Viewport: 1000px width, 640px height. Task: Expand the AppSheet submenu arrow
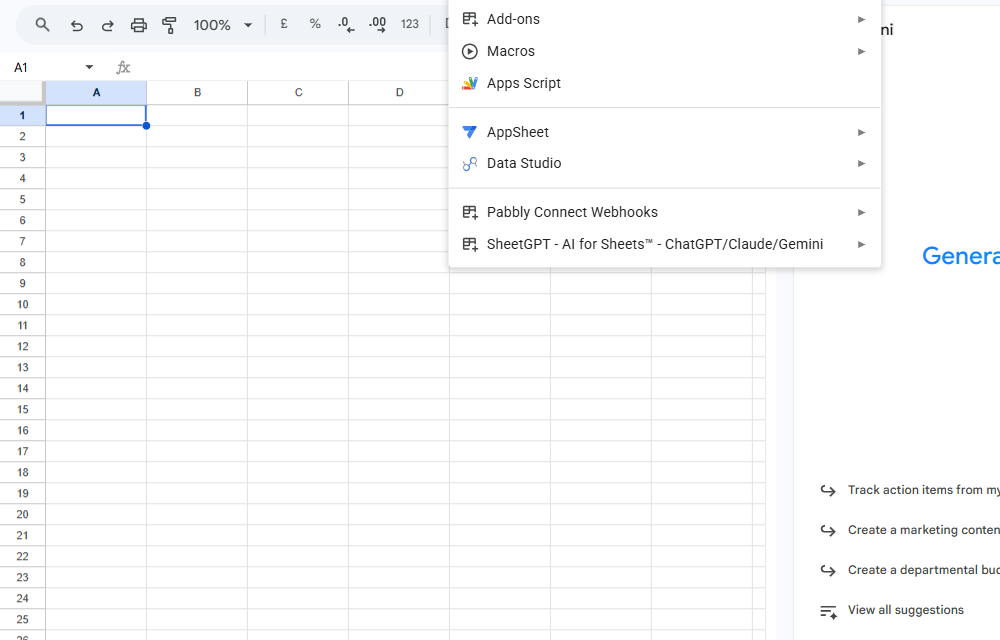861,132
